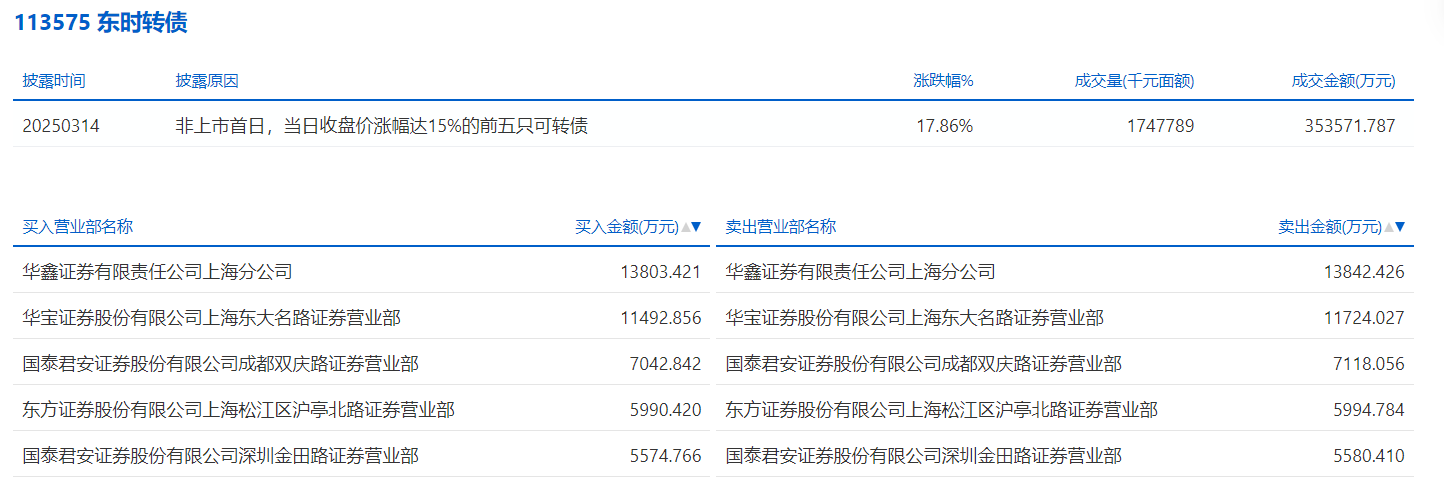Open 国泰君安成都双庆路 in the buy list
The image size is (1444, 480).
click(220, 364)
